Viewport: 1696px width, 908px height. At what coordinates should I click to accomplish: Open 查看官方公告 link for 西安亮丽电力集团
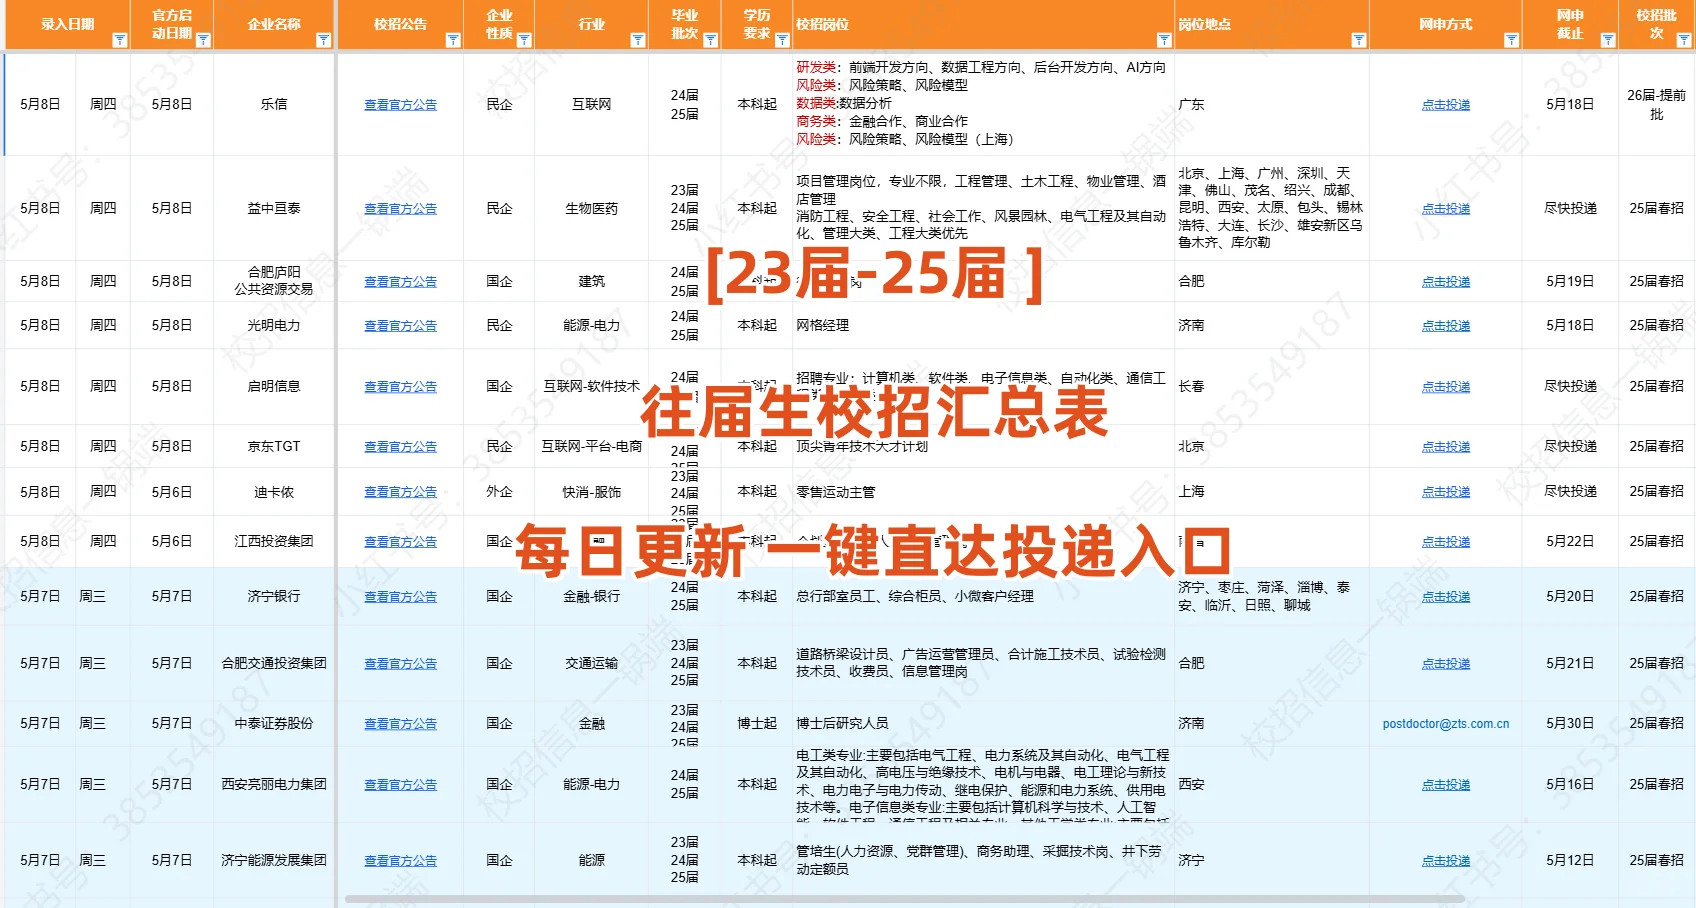coord(400,784)
